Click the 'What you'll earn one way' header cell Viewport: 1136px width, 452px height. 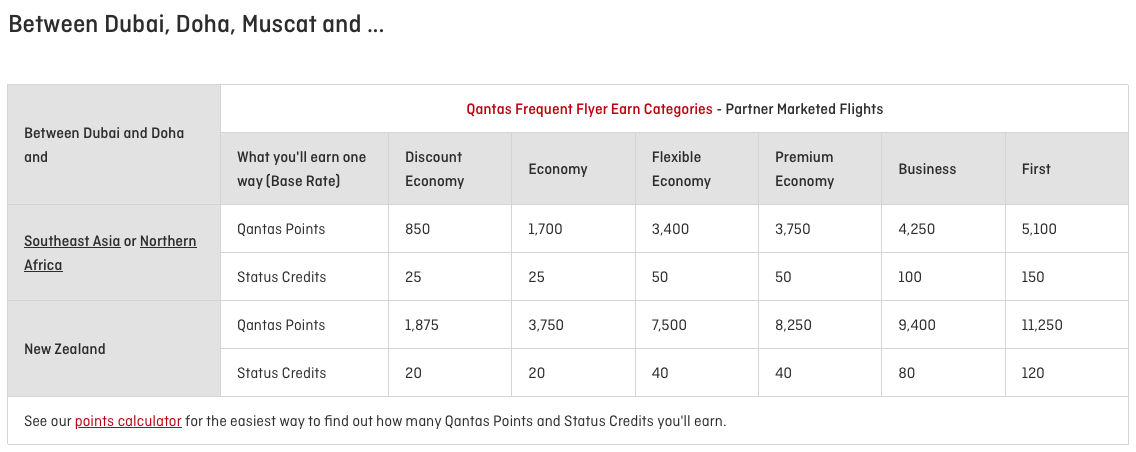[301, 169]
